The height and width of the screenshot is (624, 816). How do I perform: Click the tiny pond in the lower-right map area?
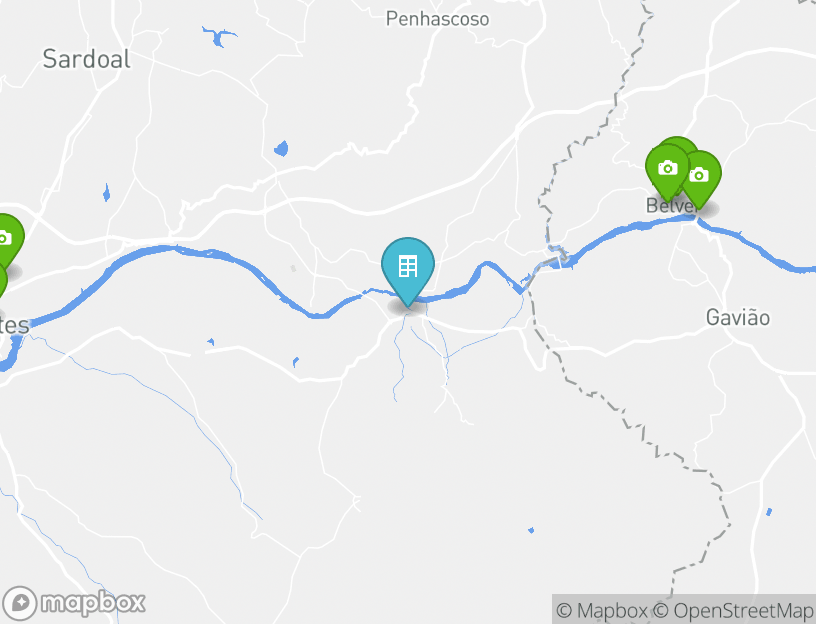click(x=531, y=530)
